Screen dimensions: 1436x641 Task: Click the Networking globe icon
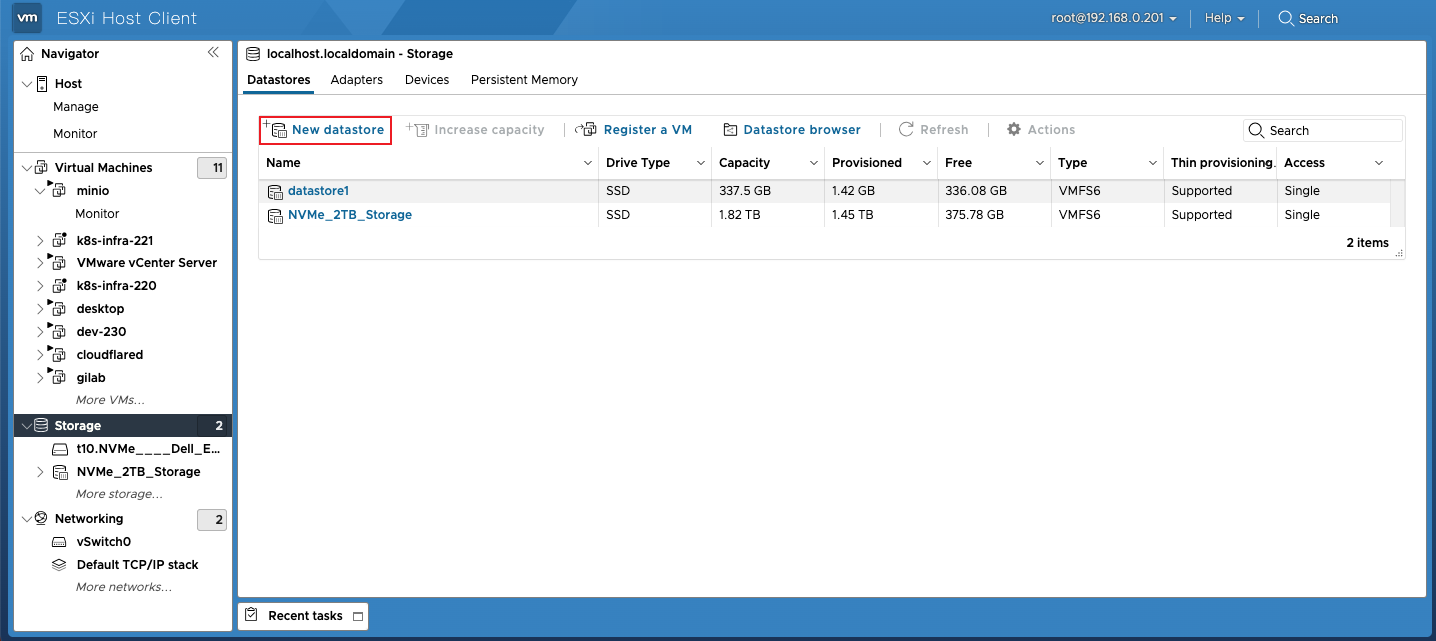coord(41,519)
